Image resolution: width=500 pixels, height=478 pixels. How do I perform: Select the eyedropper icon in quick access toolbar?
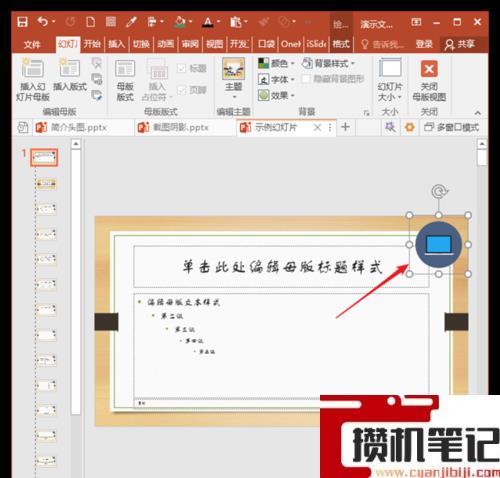[131, 22]
